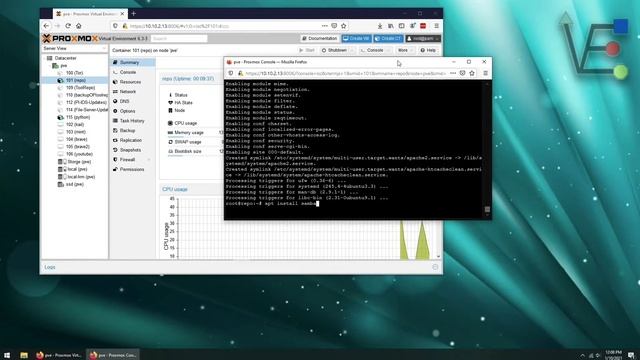Open the Options section
640x360 pixels.
(x=132, y=111)
